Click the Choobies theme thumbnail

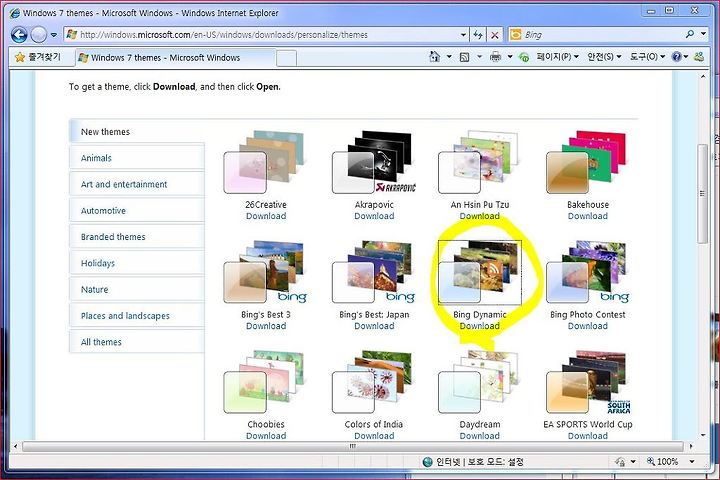point(264,382)
